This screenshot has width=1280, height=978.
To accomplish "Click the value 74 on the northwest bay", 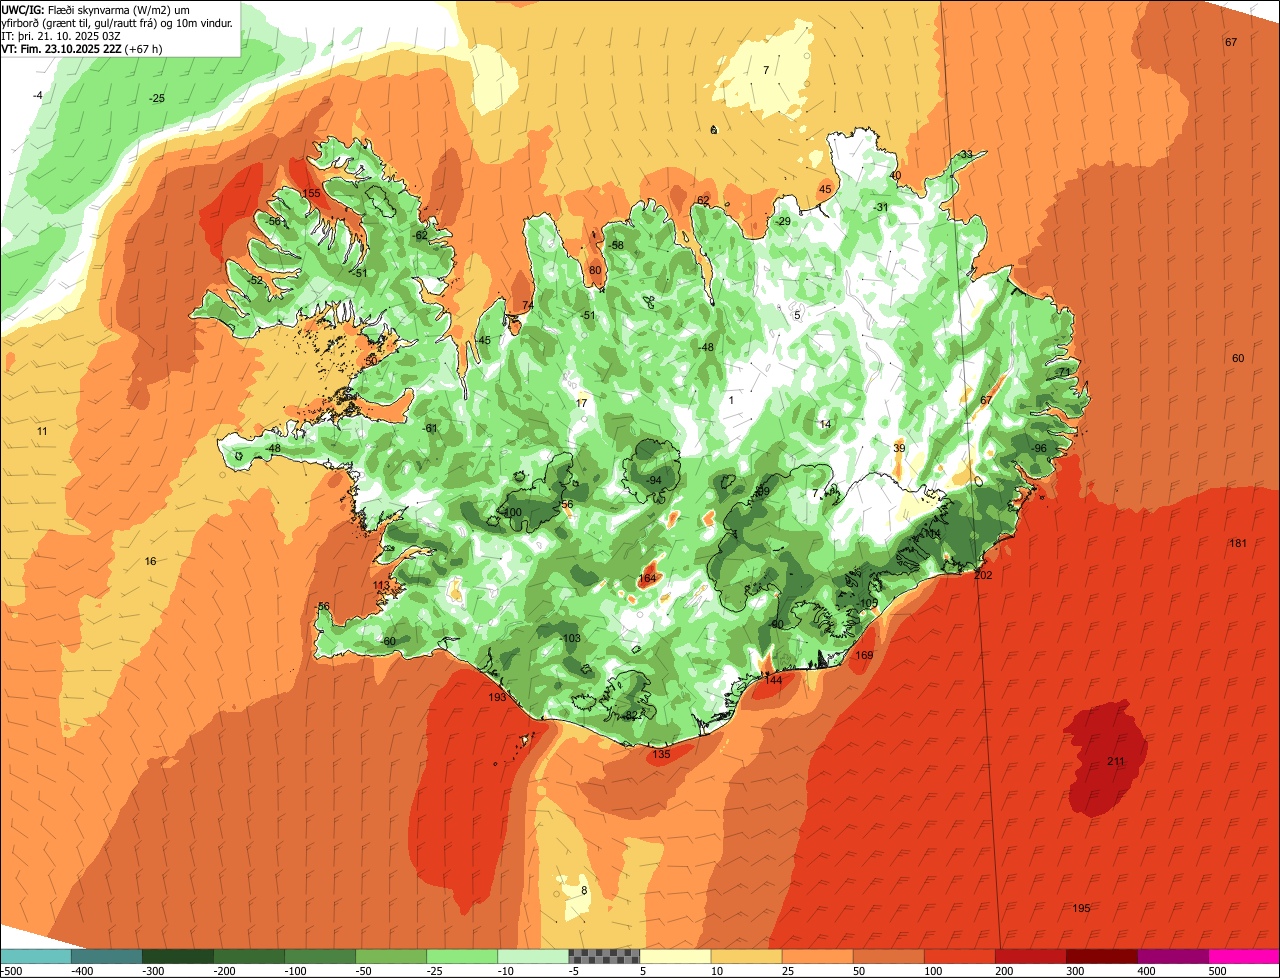I will coord(528,306).
